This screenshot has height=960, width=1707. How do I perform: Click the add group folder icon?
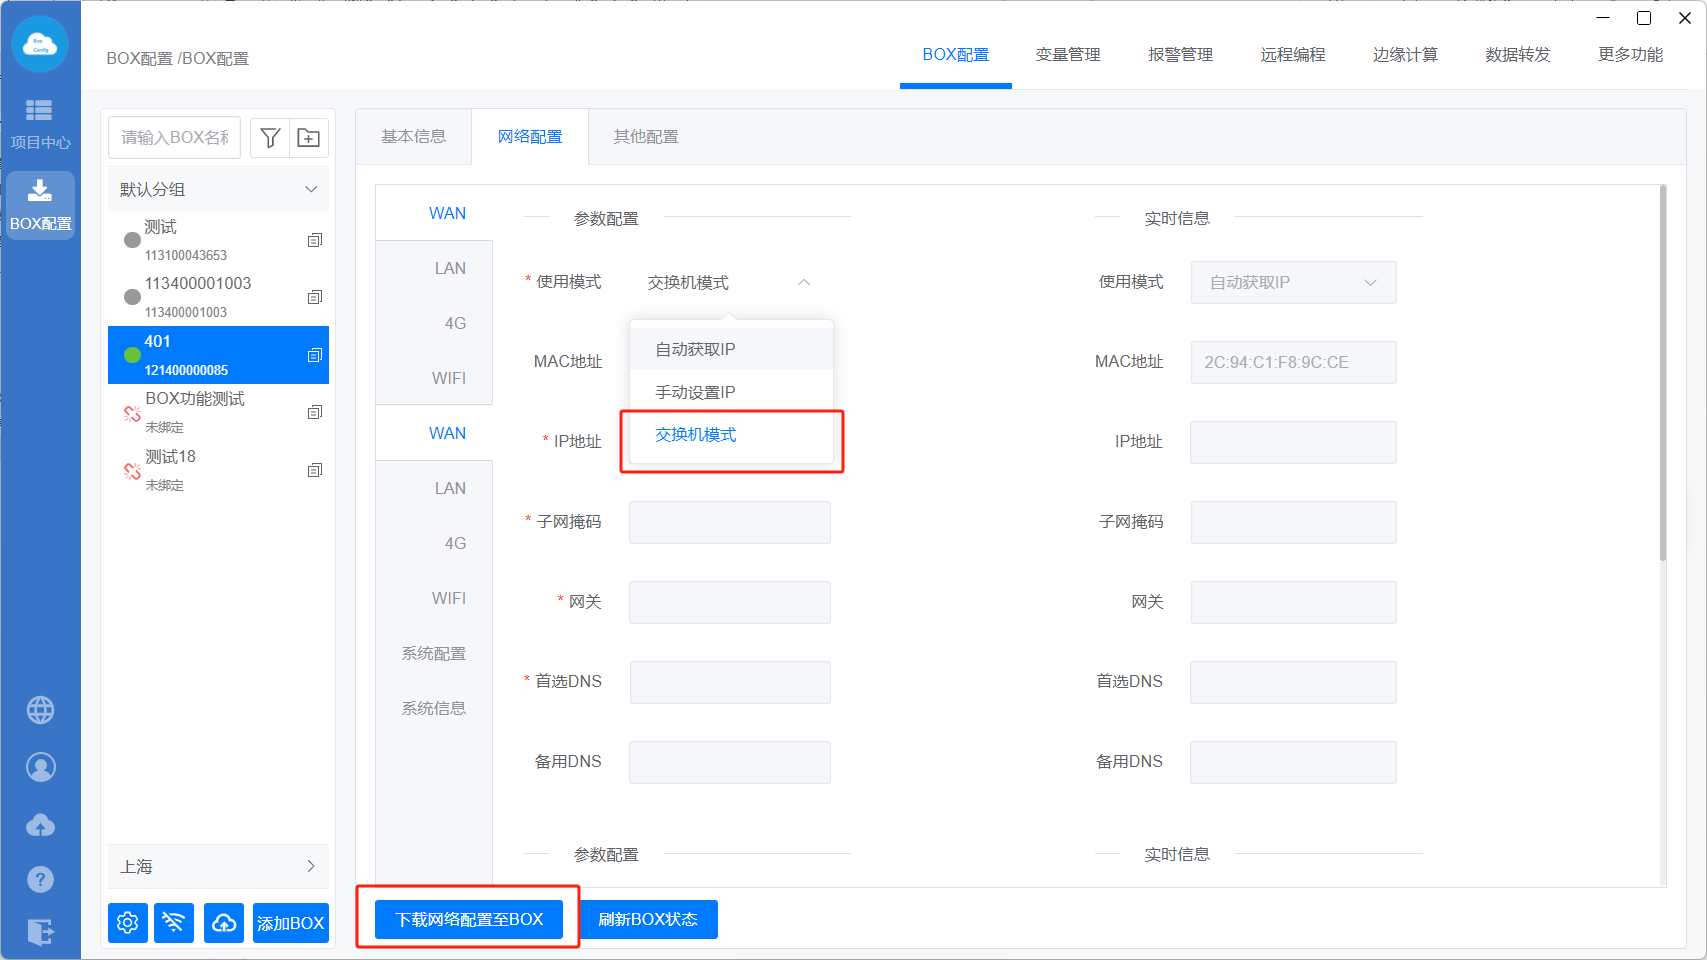[309, 138]
